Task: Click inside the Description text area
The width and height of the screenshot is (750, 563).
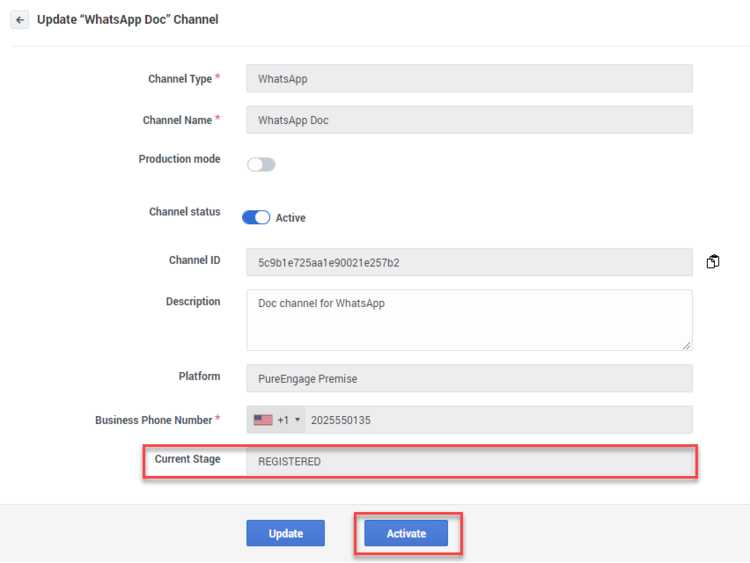Action: (469, 320)
